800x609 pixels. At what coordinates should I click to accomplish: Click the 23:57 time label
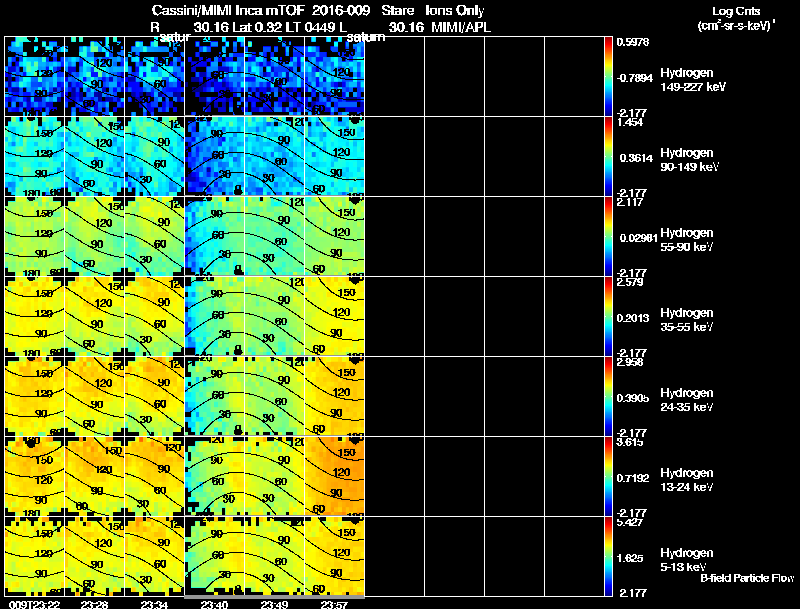click(x=335, y=604)
